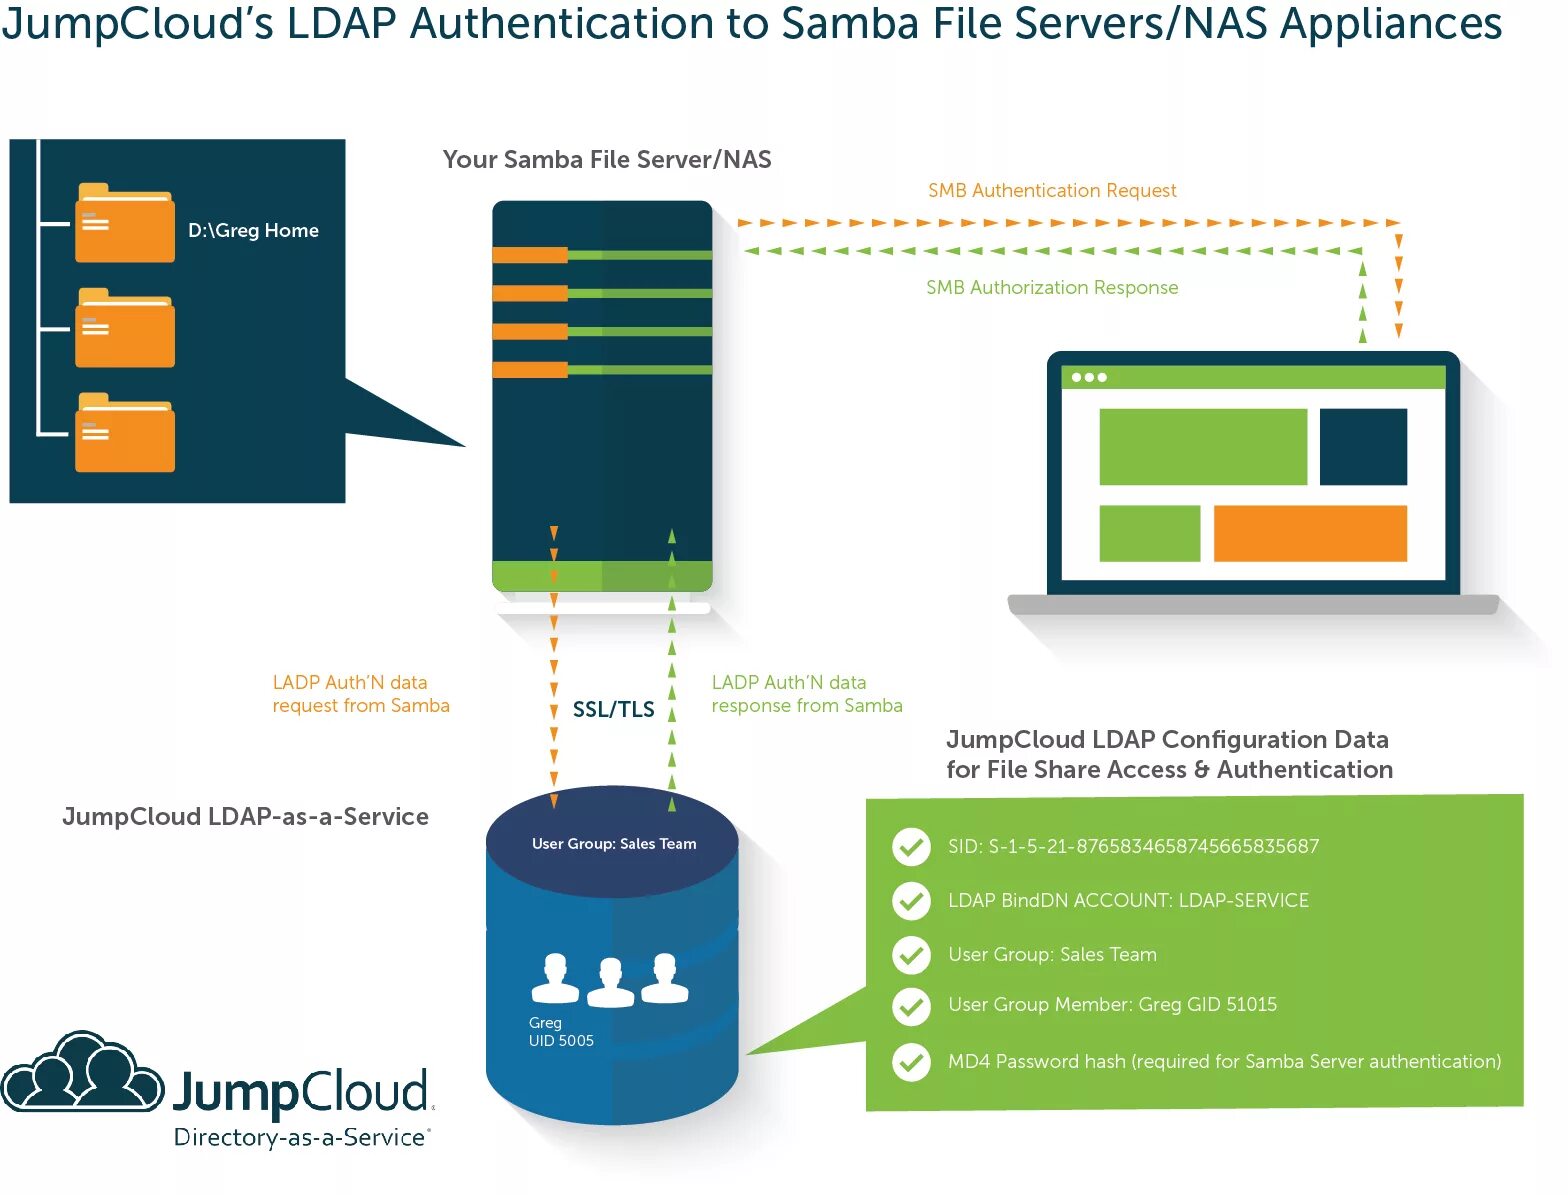This screenshot has width=1568, height=1195.
Task: Click "User Group: Sales Team" on the cylinder top
Action: pos(614,844)
